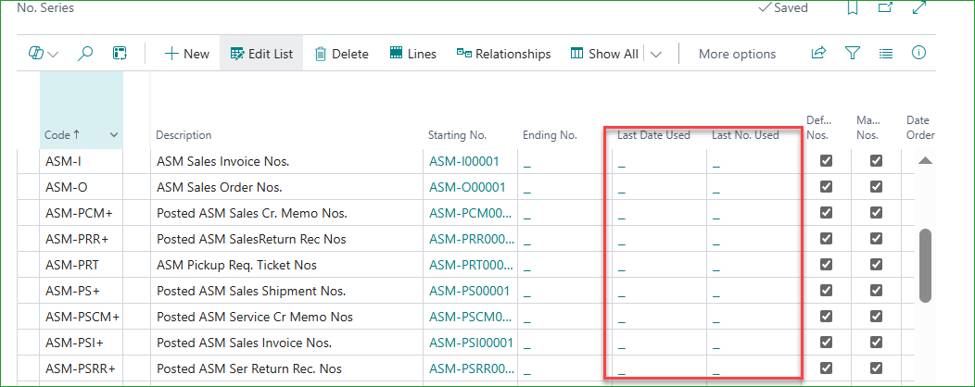Open page in new window icon
The image size is (975, 387).
885,8
